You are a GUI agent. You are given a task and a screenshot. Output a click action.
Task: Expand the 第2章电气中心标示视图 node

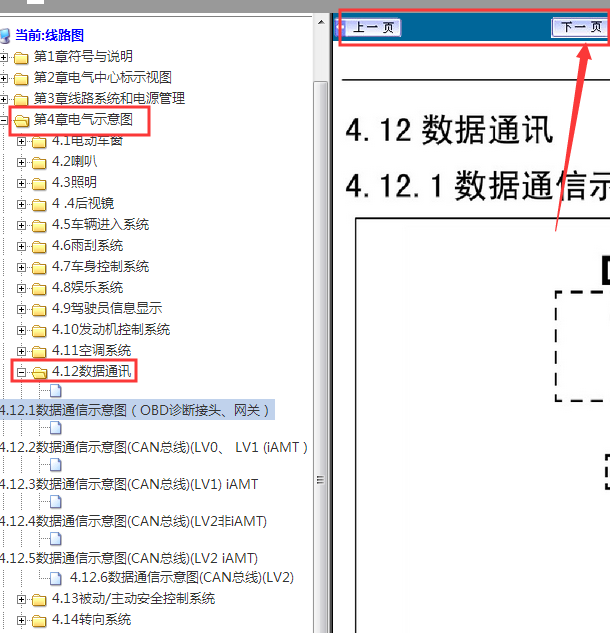click(x=3, y=78)
